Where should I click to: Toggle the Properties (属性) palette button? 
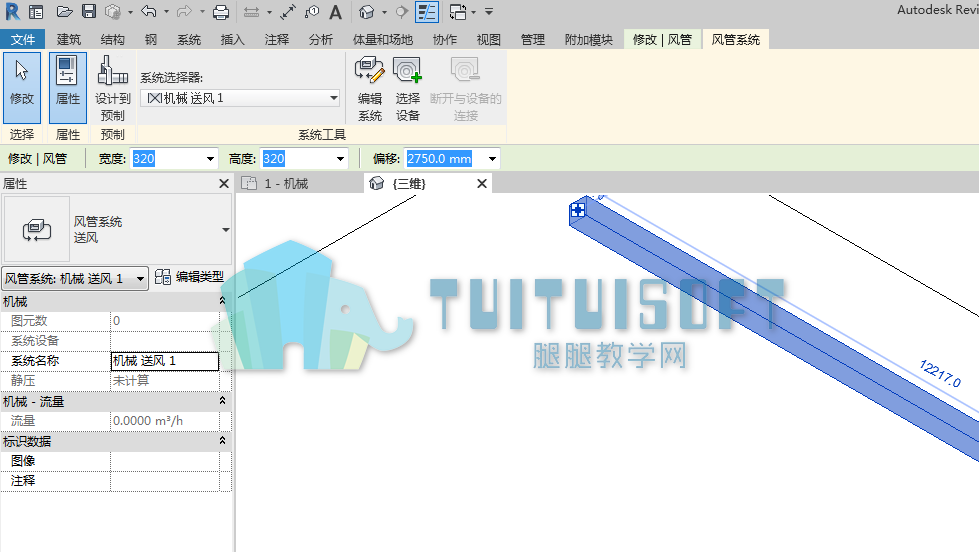pos(67,88)
